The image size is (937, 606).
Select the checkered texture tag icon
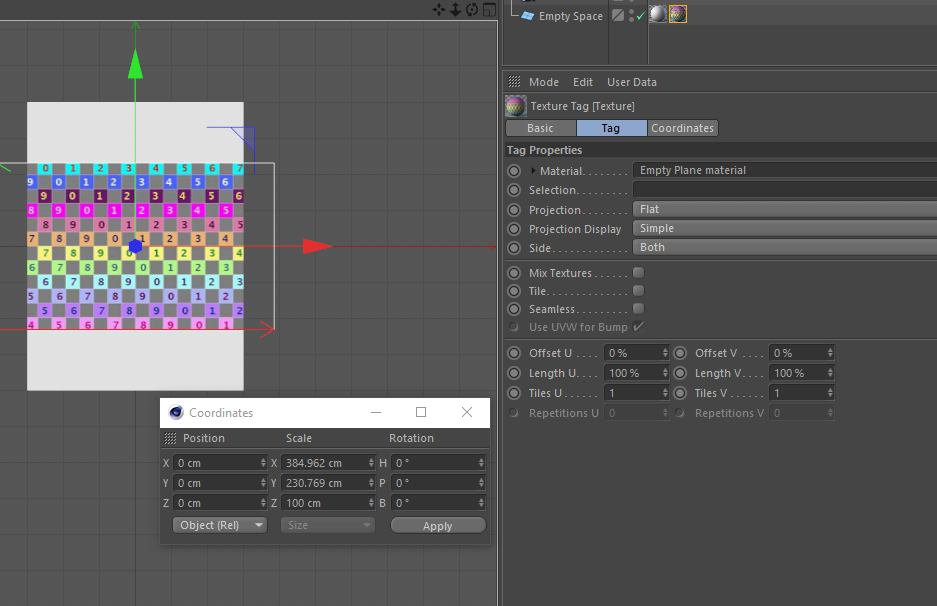(677, 14)
